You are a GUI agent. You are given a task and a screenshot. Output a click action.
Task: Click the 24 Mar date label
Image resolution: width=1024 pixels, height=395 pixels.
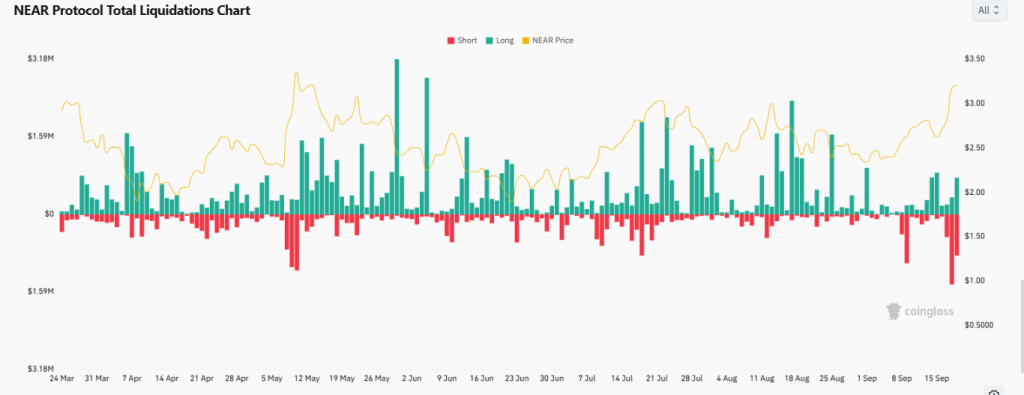click(62, 378)
